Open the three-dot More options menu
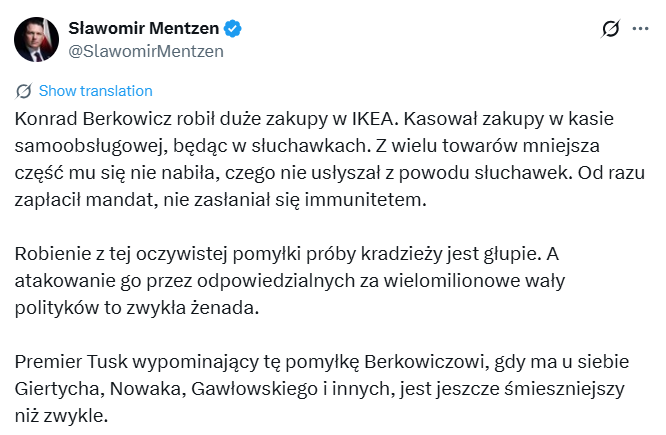Screen dimensions: 666x435 click(640, 30)
